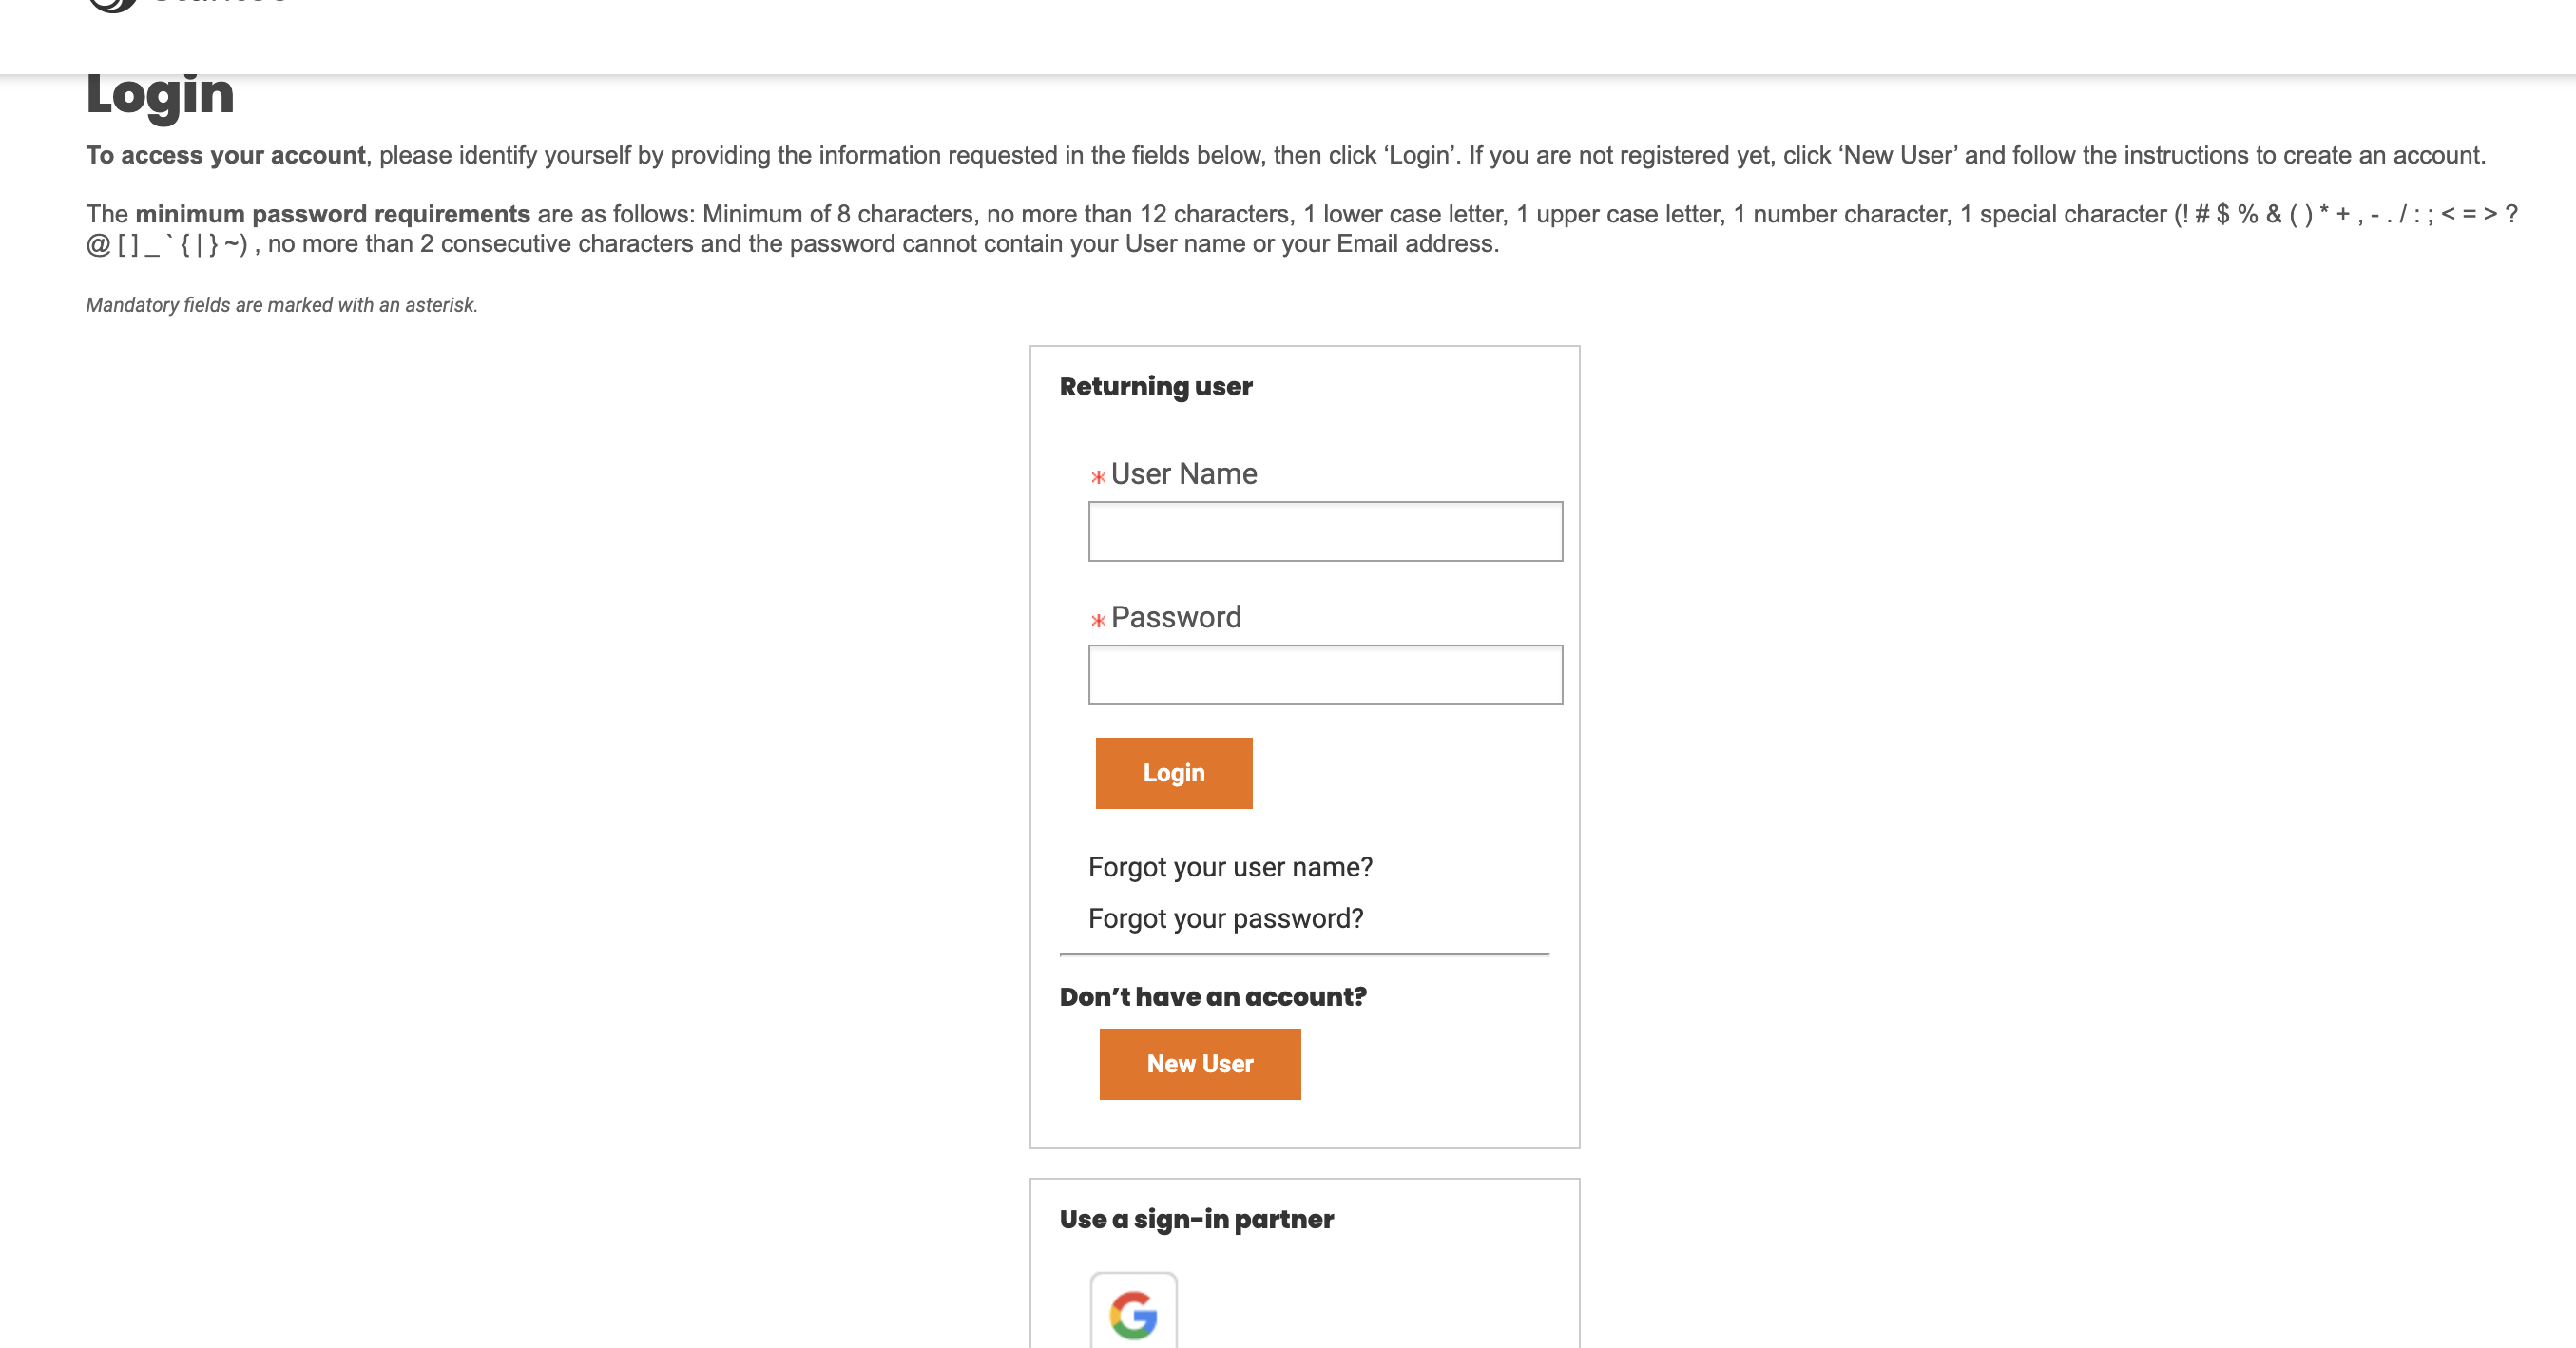Click the 'User Name' field label

(x=1184, y=474)
